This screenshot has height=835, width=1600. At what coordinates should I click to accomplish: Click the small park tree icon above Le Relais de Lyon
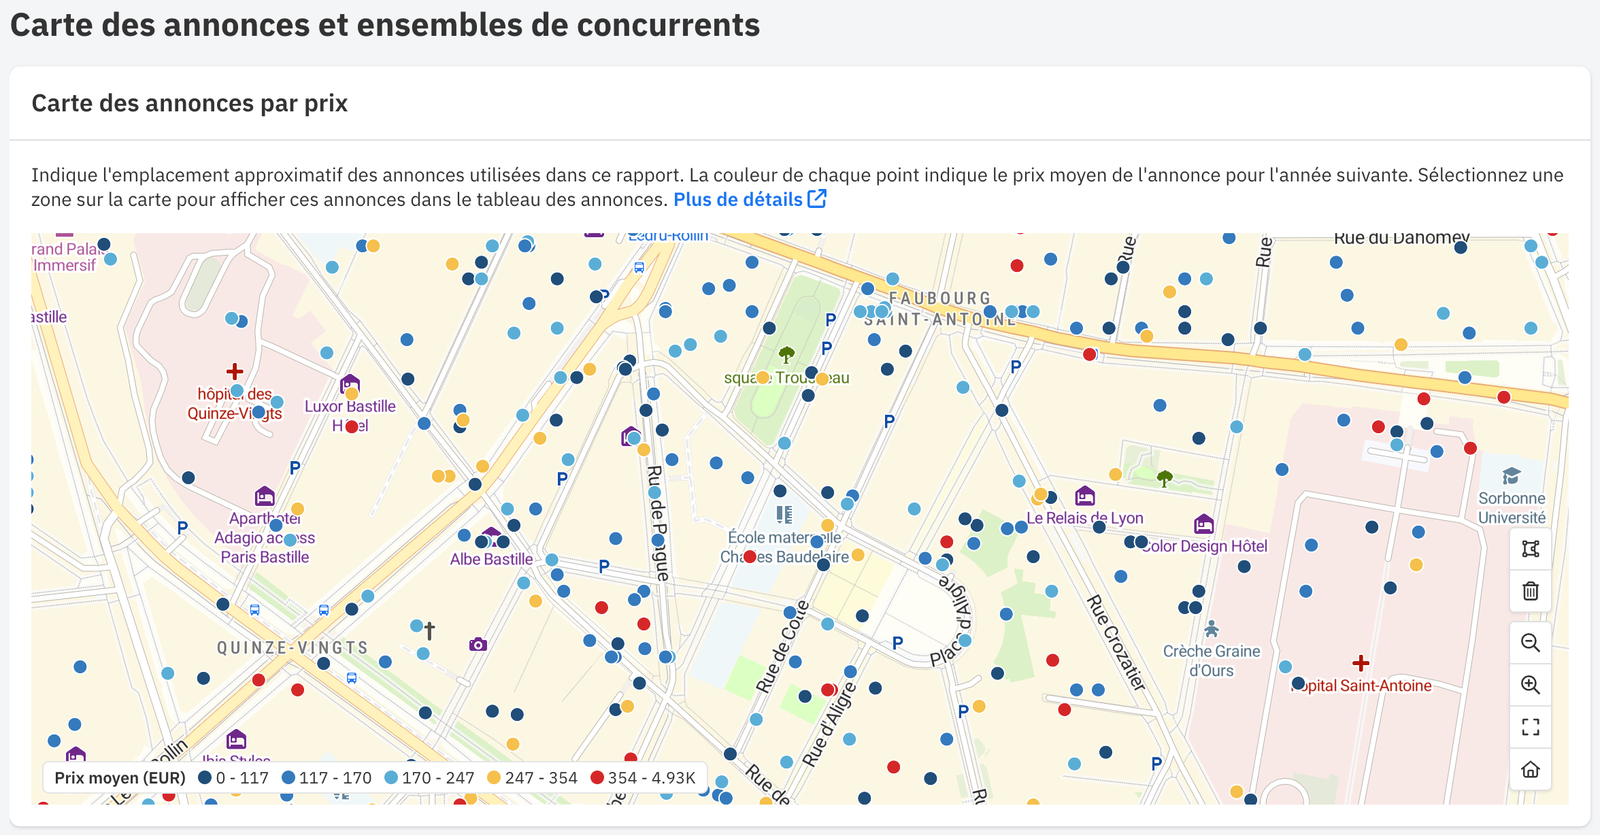tap(1164, 479)
